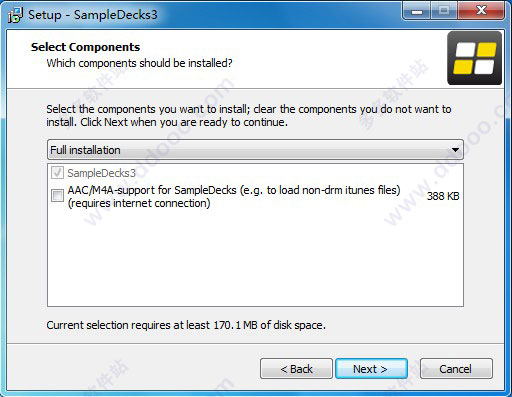Click the 388 KB size value

[x=443, y=196]
